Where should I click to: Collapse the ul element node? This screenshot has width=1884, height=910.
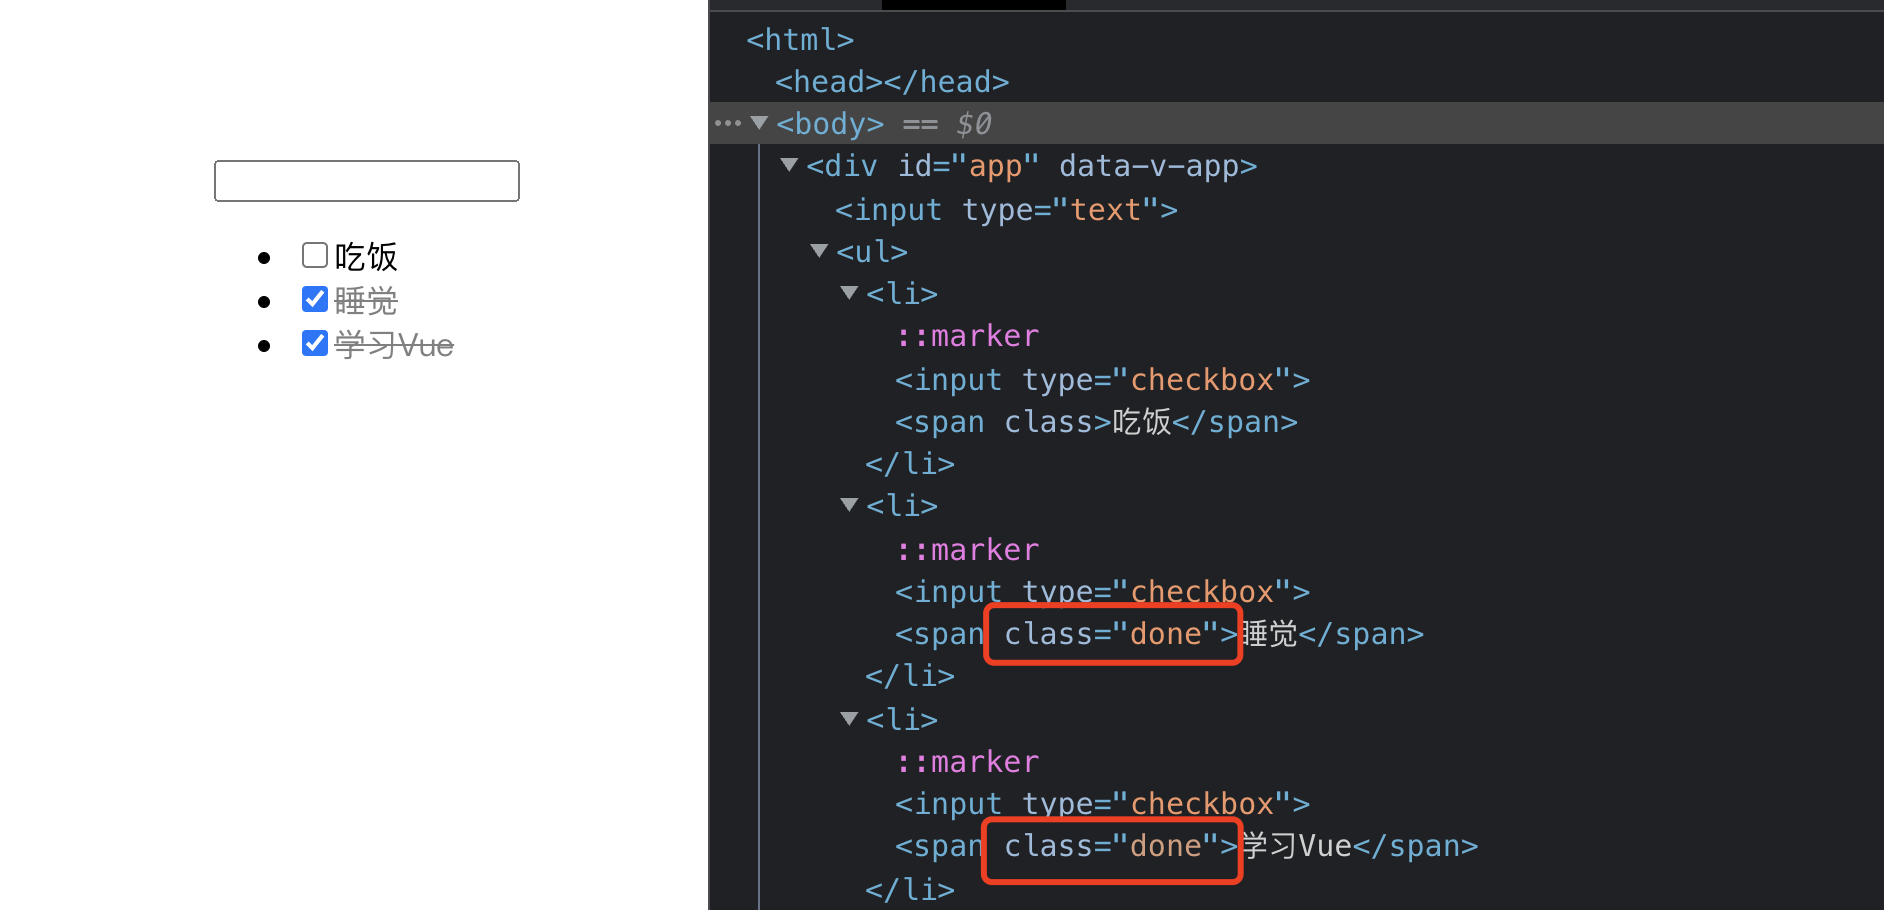pyautogui.click(x=819, y=251)
